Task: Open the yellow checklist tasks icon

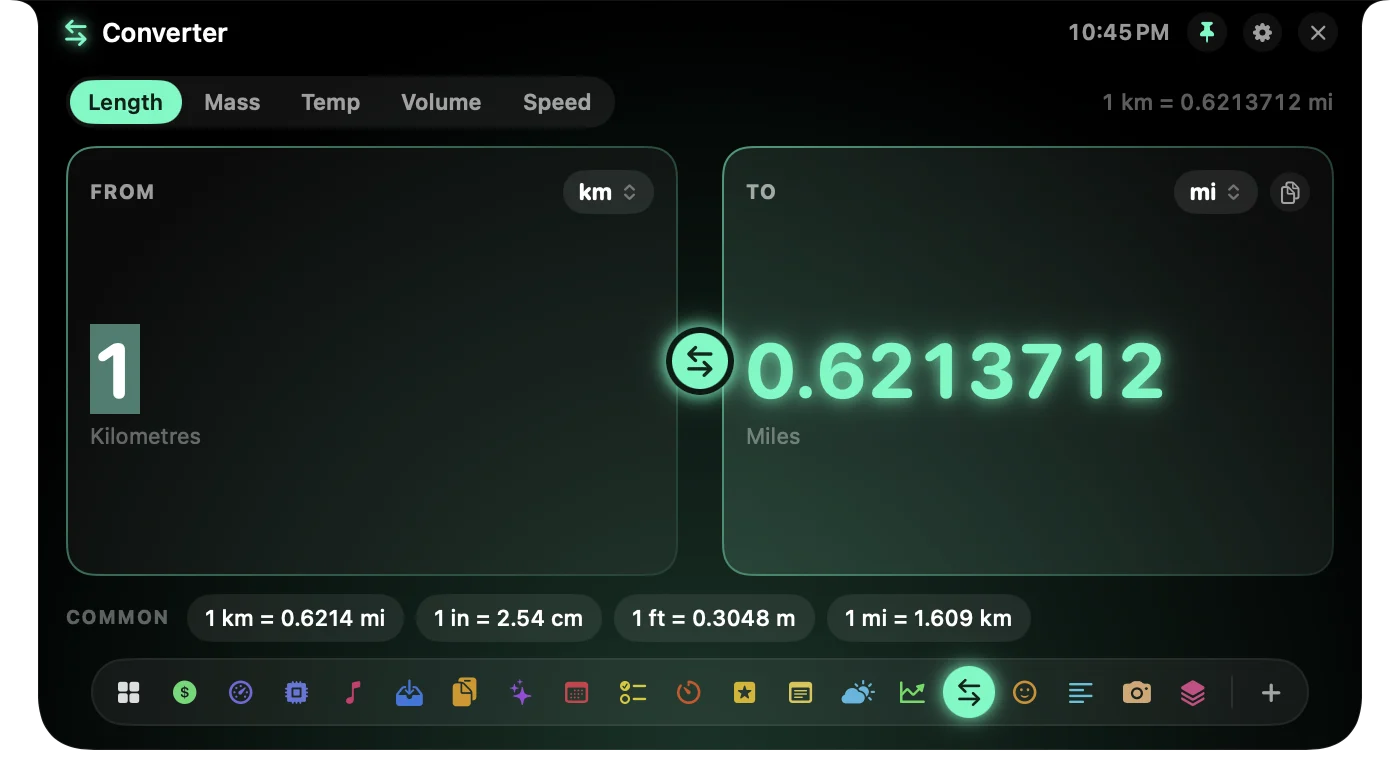Action: (632, 692)
